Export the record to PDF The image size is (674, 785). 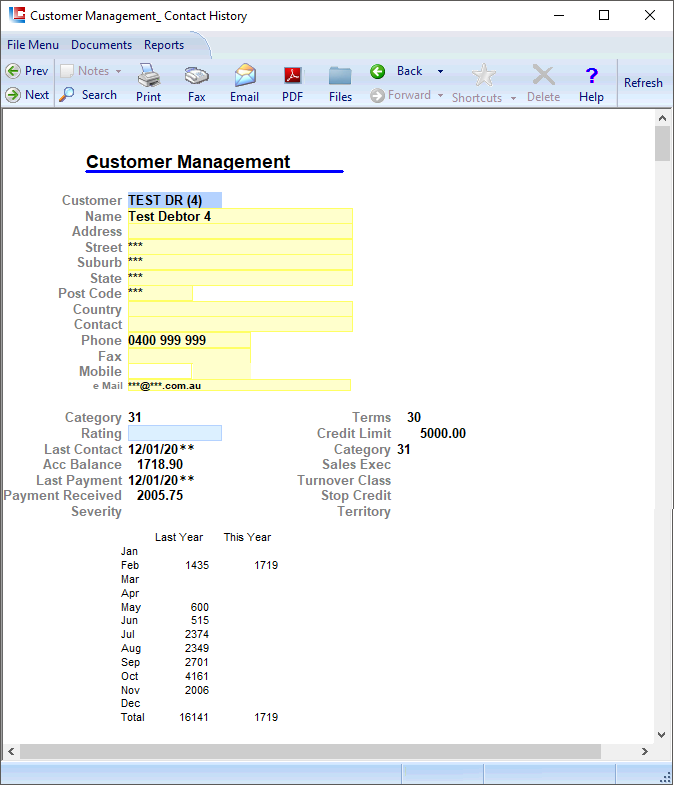pyautogui.click(x=292, y=83)
